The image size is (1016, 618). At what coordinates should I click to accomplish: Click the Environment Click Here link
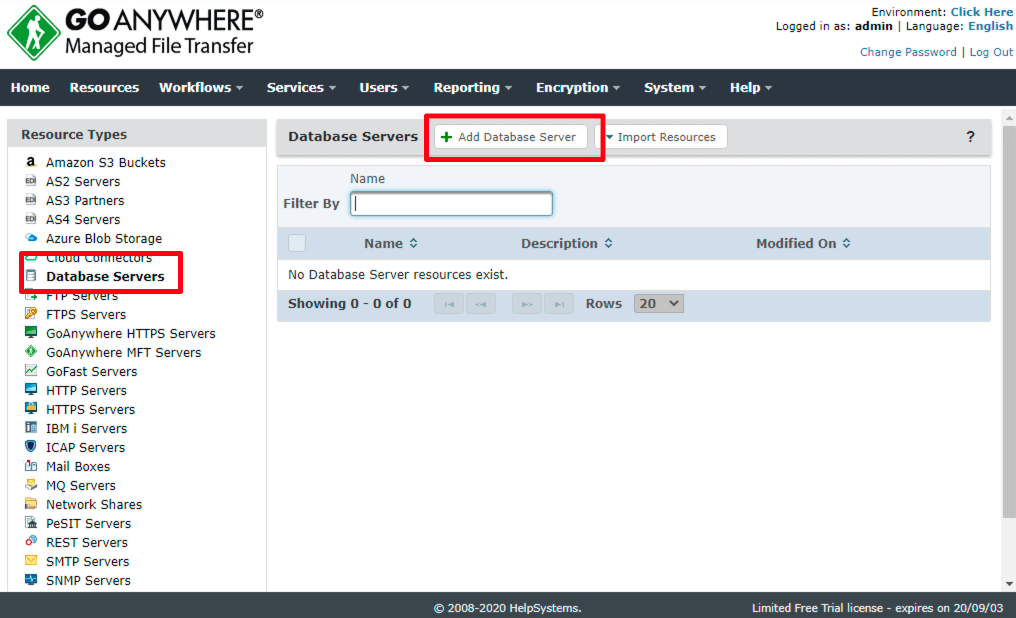point(981,12)
